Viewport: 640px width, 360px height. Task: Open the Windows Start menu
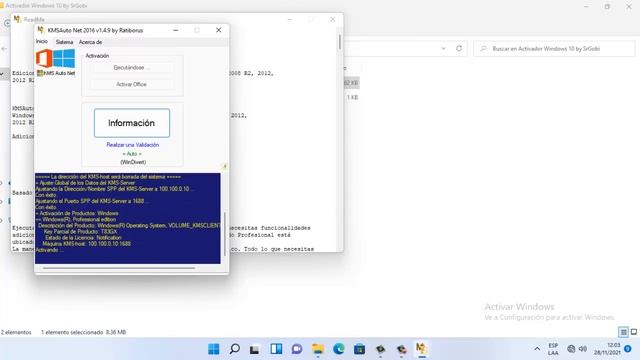click(213, 349)
